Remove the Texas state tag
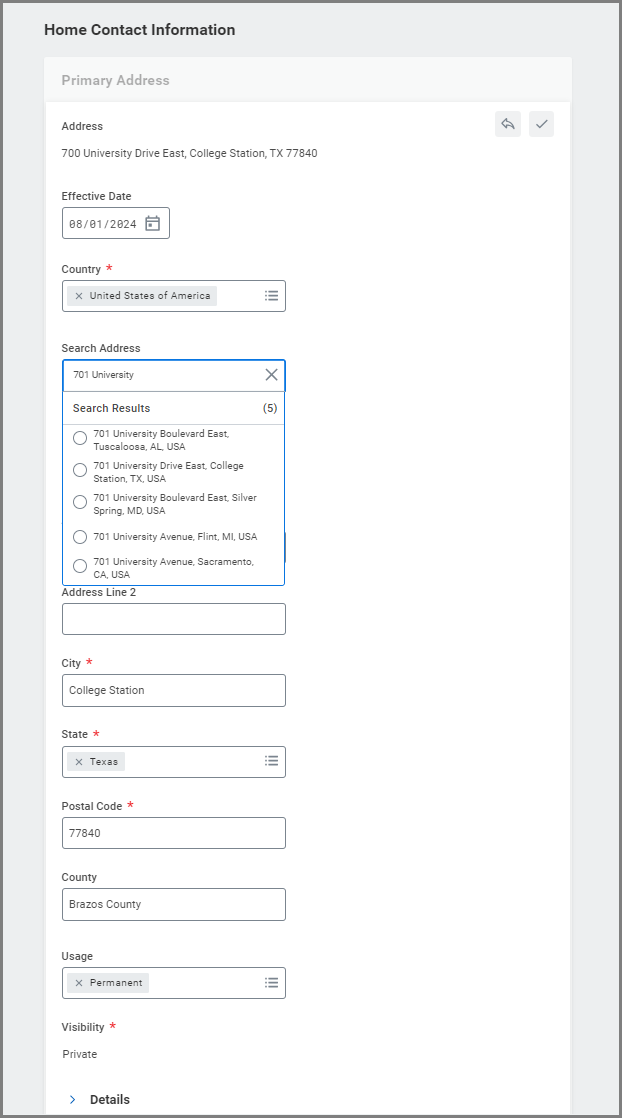 coord(79,762)
